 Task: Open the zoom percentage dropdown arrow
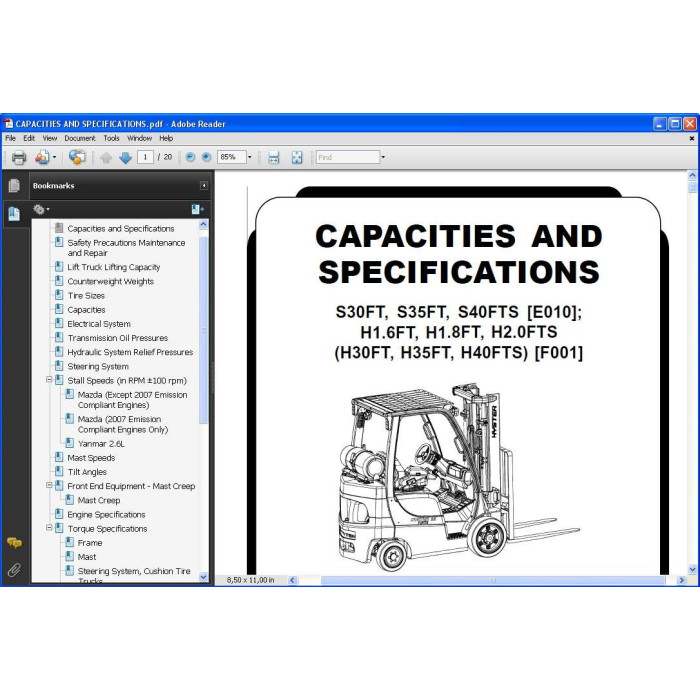coord(250,157)
